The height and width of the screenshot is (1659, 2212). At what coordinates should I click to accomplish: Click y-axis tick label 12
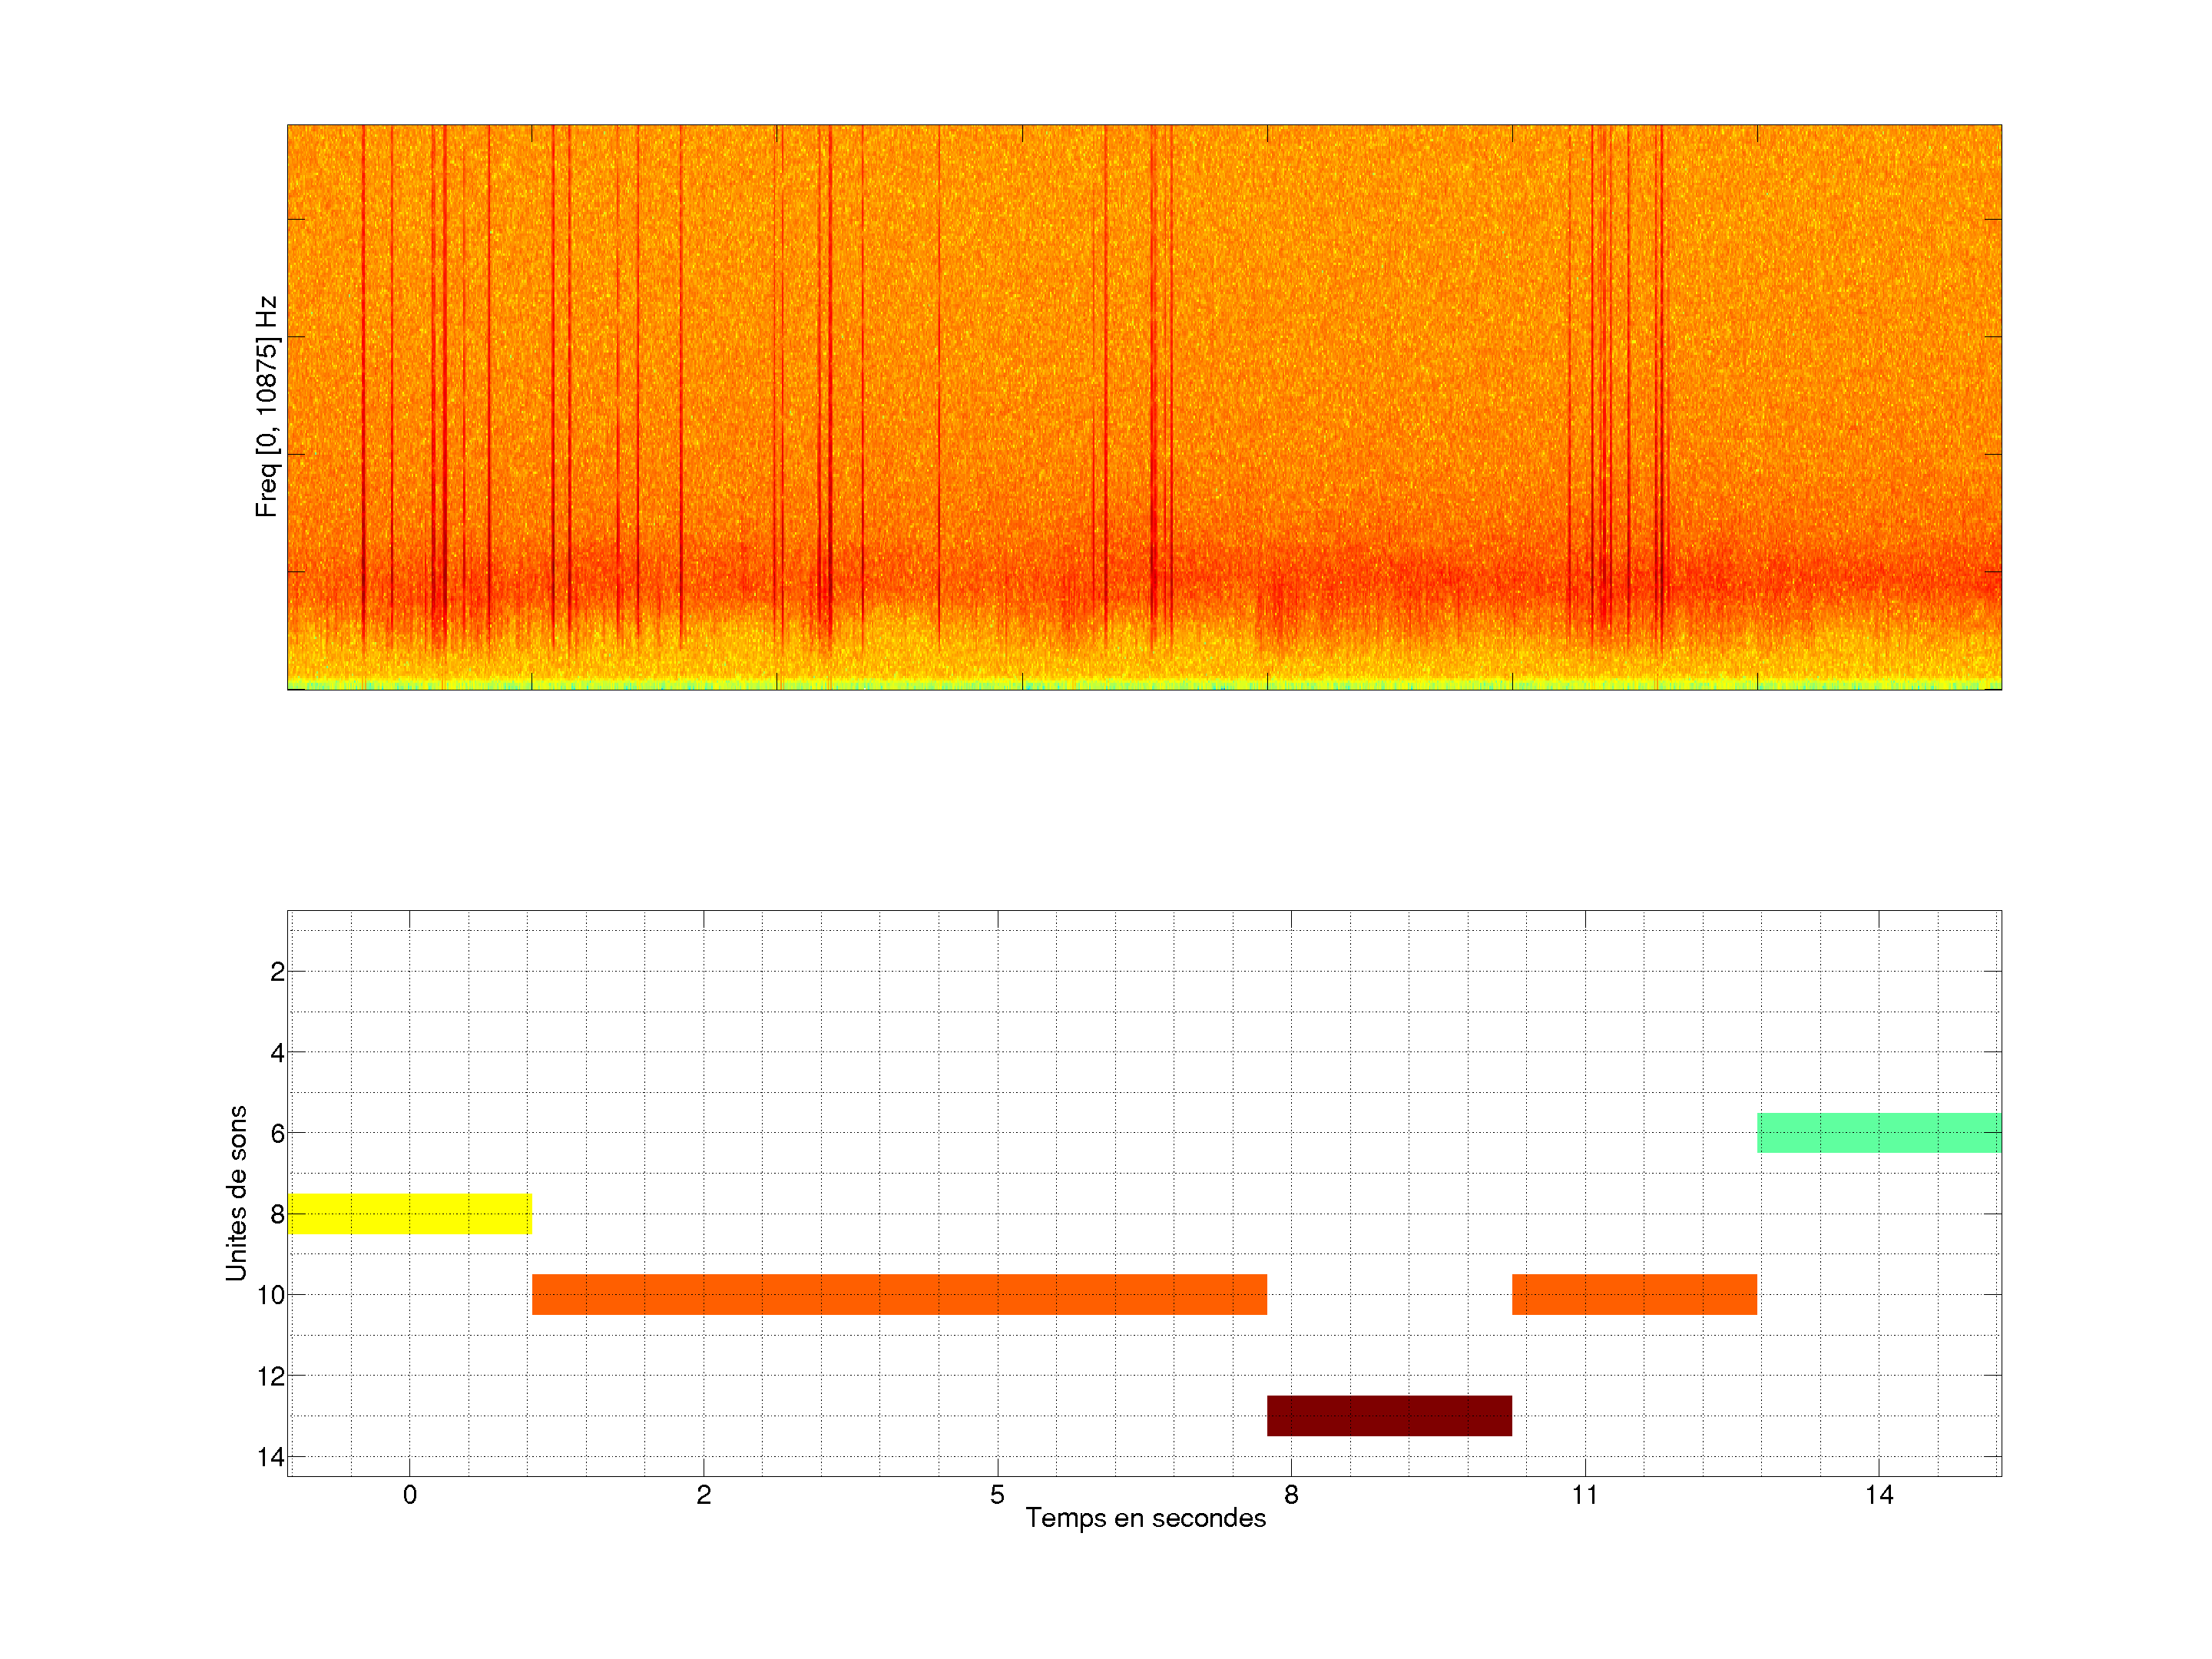click(x=271, y=1377)
